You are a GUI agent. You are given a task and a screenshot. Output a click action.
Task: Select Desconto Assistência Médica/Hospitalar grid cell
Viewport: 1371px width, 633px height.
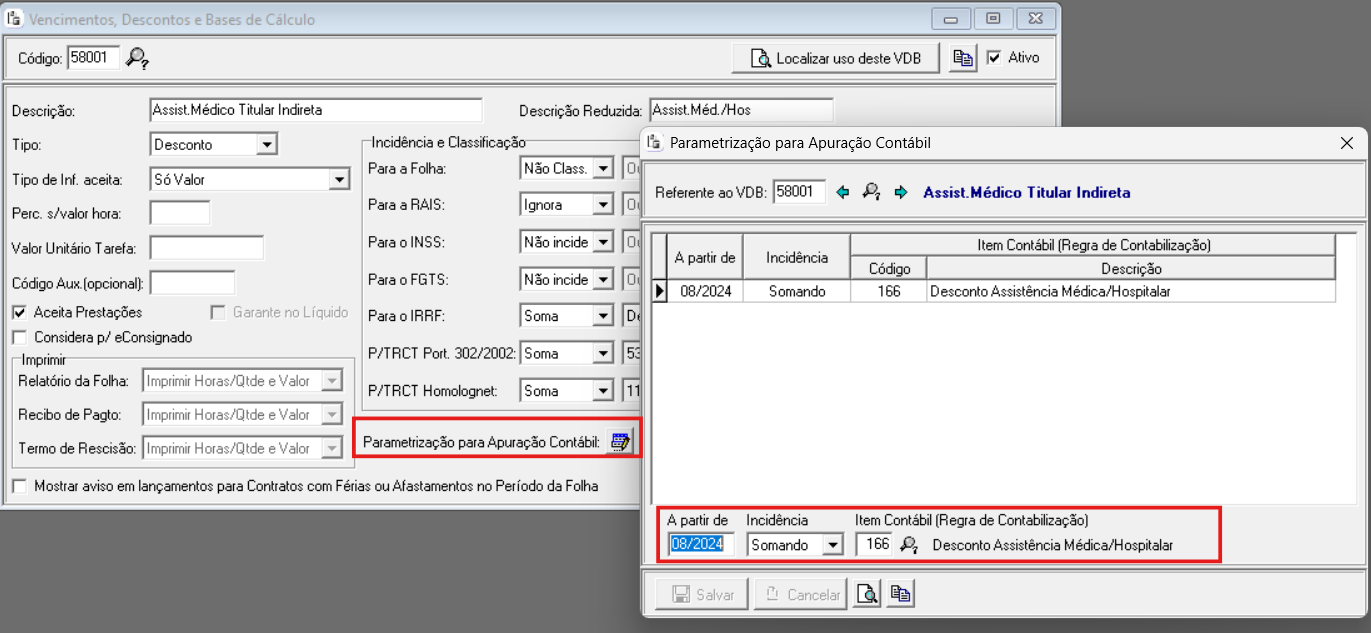(x=1131, y=291)
